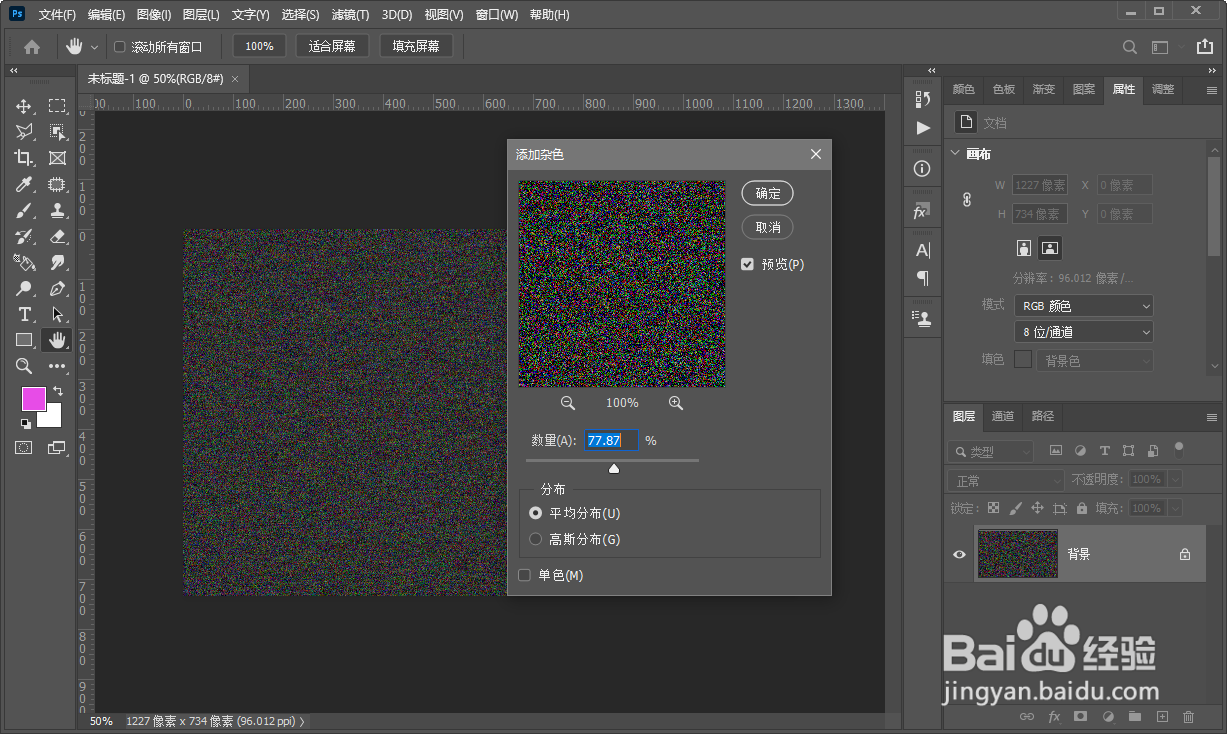Image resolution: width=1227 pixels, height=734 pixels.
Task: Open the 滤镜(T) menu
Action: (x=350, y=15)
